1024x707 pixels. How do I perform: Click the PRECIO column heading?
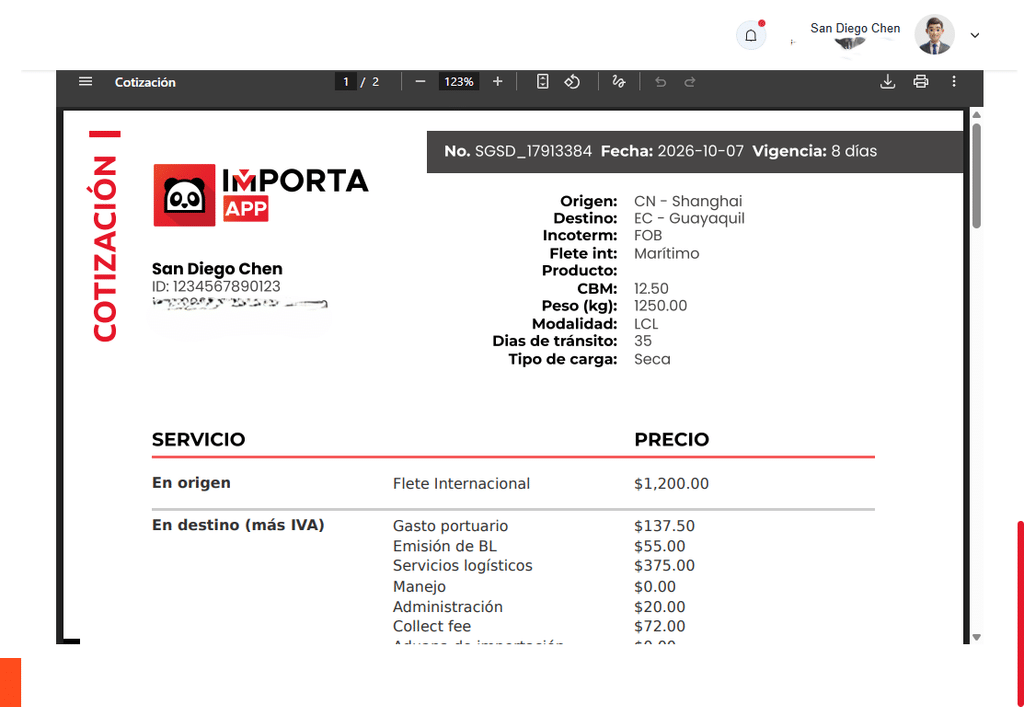[671, 439]
